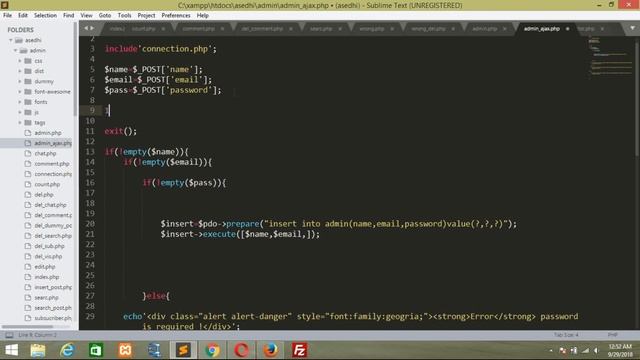
Task: Go to previous tab with left arrow
Action: (x=86, y=28)
